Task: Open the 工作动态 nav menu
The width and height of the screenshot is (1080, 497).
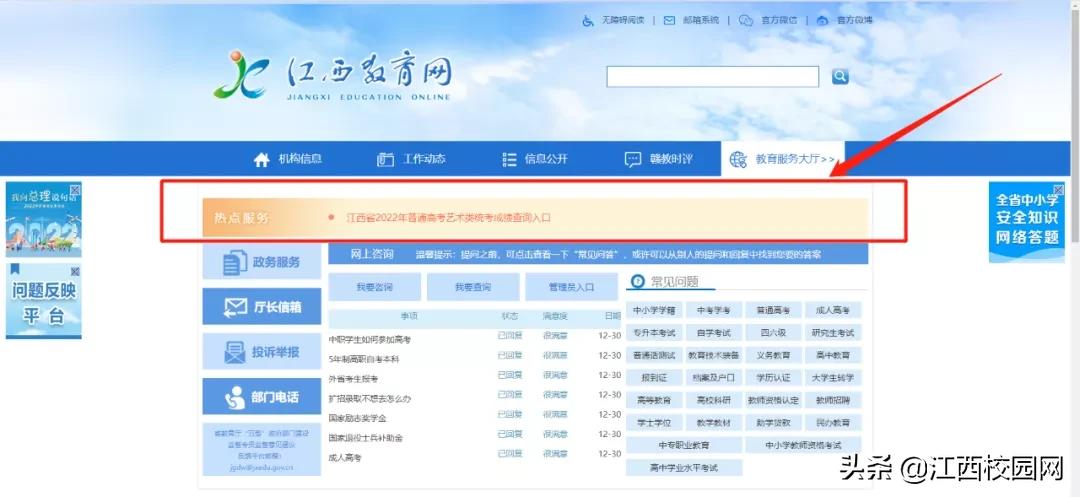Action: pos(411,159)
